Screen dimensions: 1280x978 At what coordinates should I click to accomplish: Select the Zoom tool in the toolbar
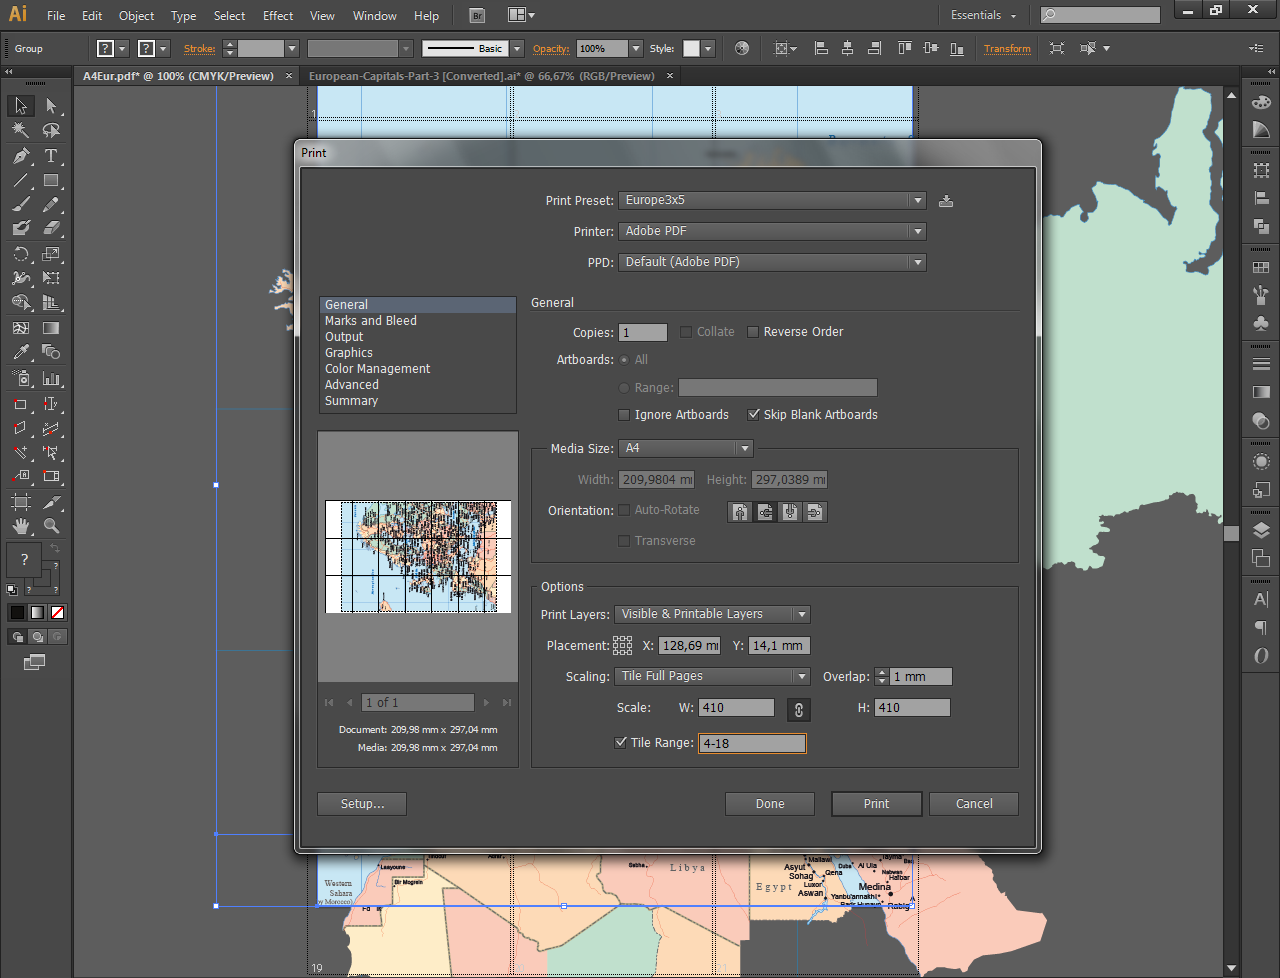51,524
